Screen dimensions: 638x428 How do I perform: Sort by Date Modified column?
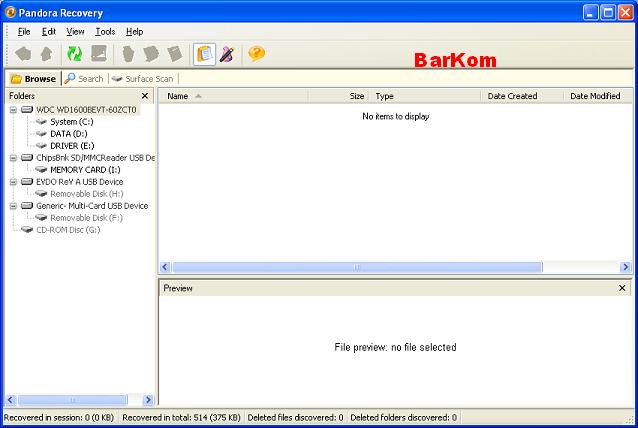598,96
